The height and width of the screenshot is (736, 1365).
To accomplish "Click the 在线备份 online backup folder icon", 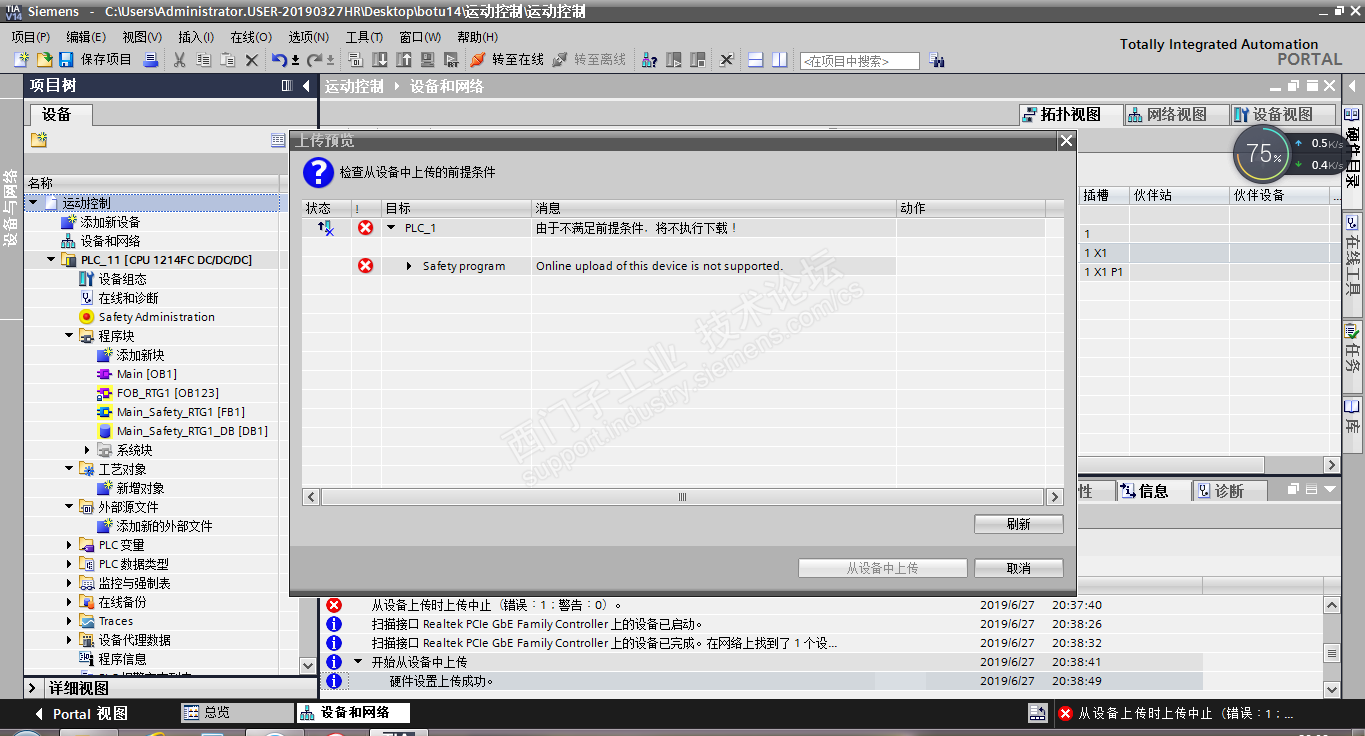I will coord(86,602).
